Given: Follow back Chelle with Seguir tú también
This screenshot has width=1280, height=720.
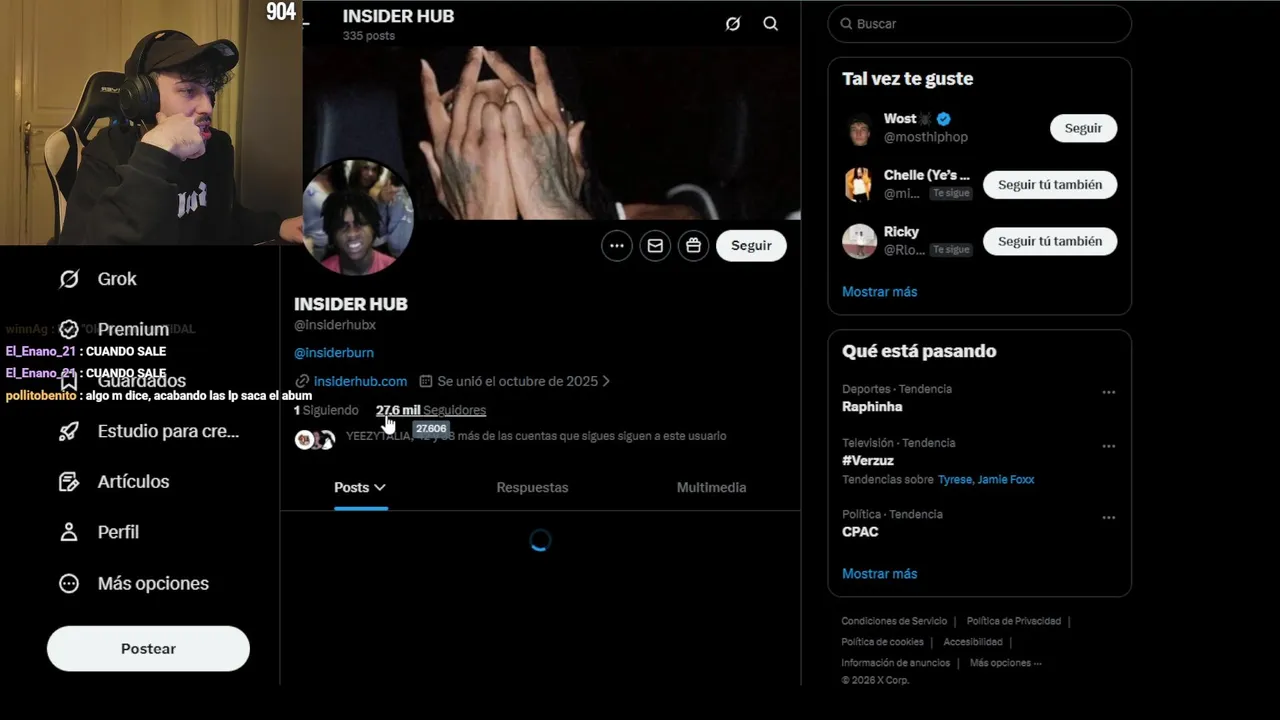Looking at the screenshot, I should tap(1050, 185).
